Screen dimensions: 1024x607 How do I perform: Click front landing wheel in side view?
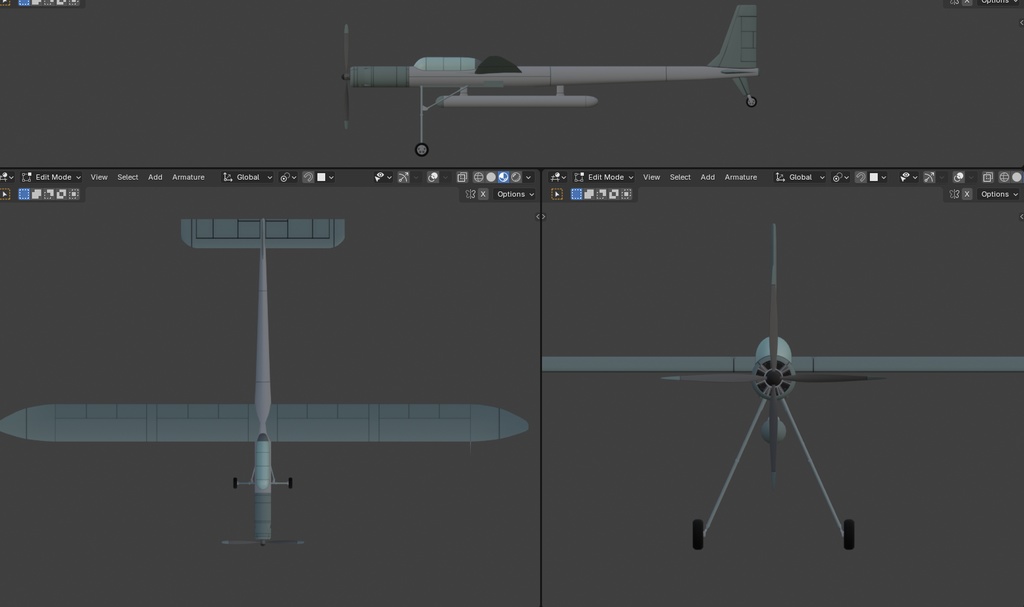(422, 150)
